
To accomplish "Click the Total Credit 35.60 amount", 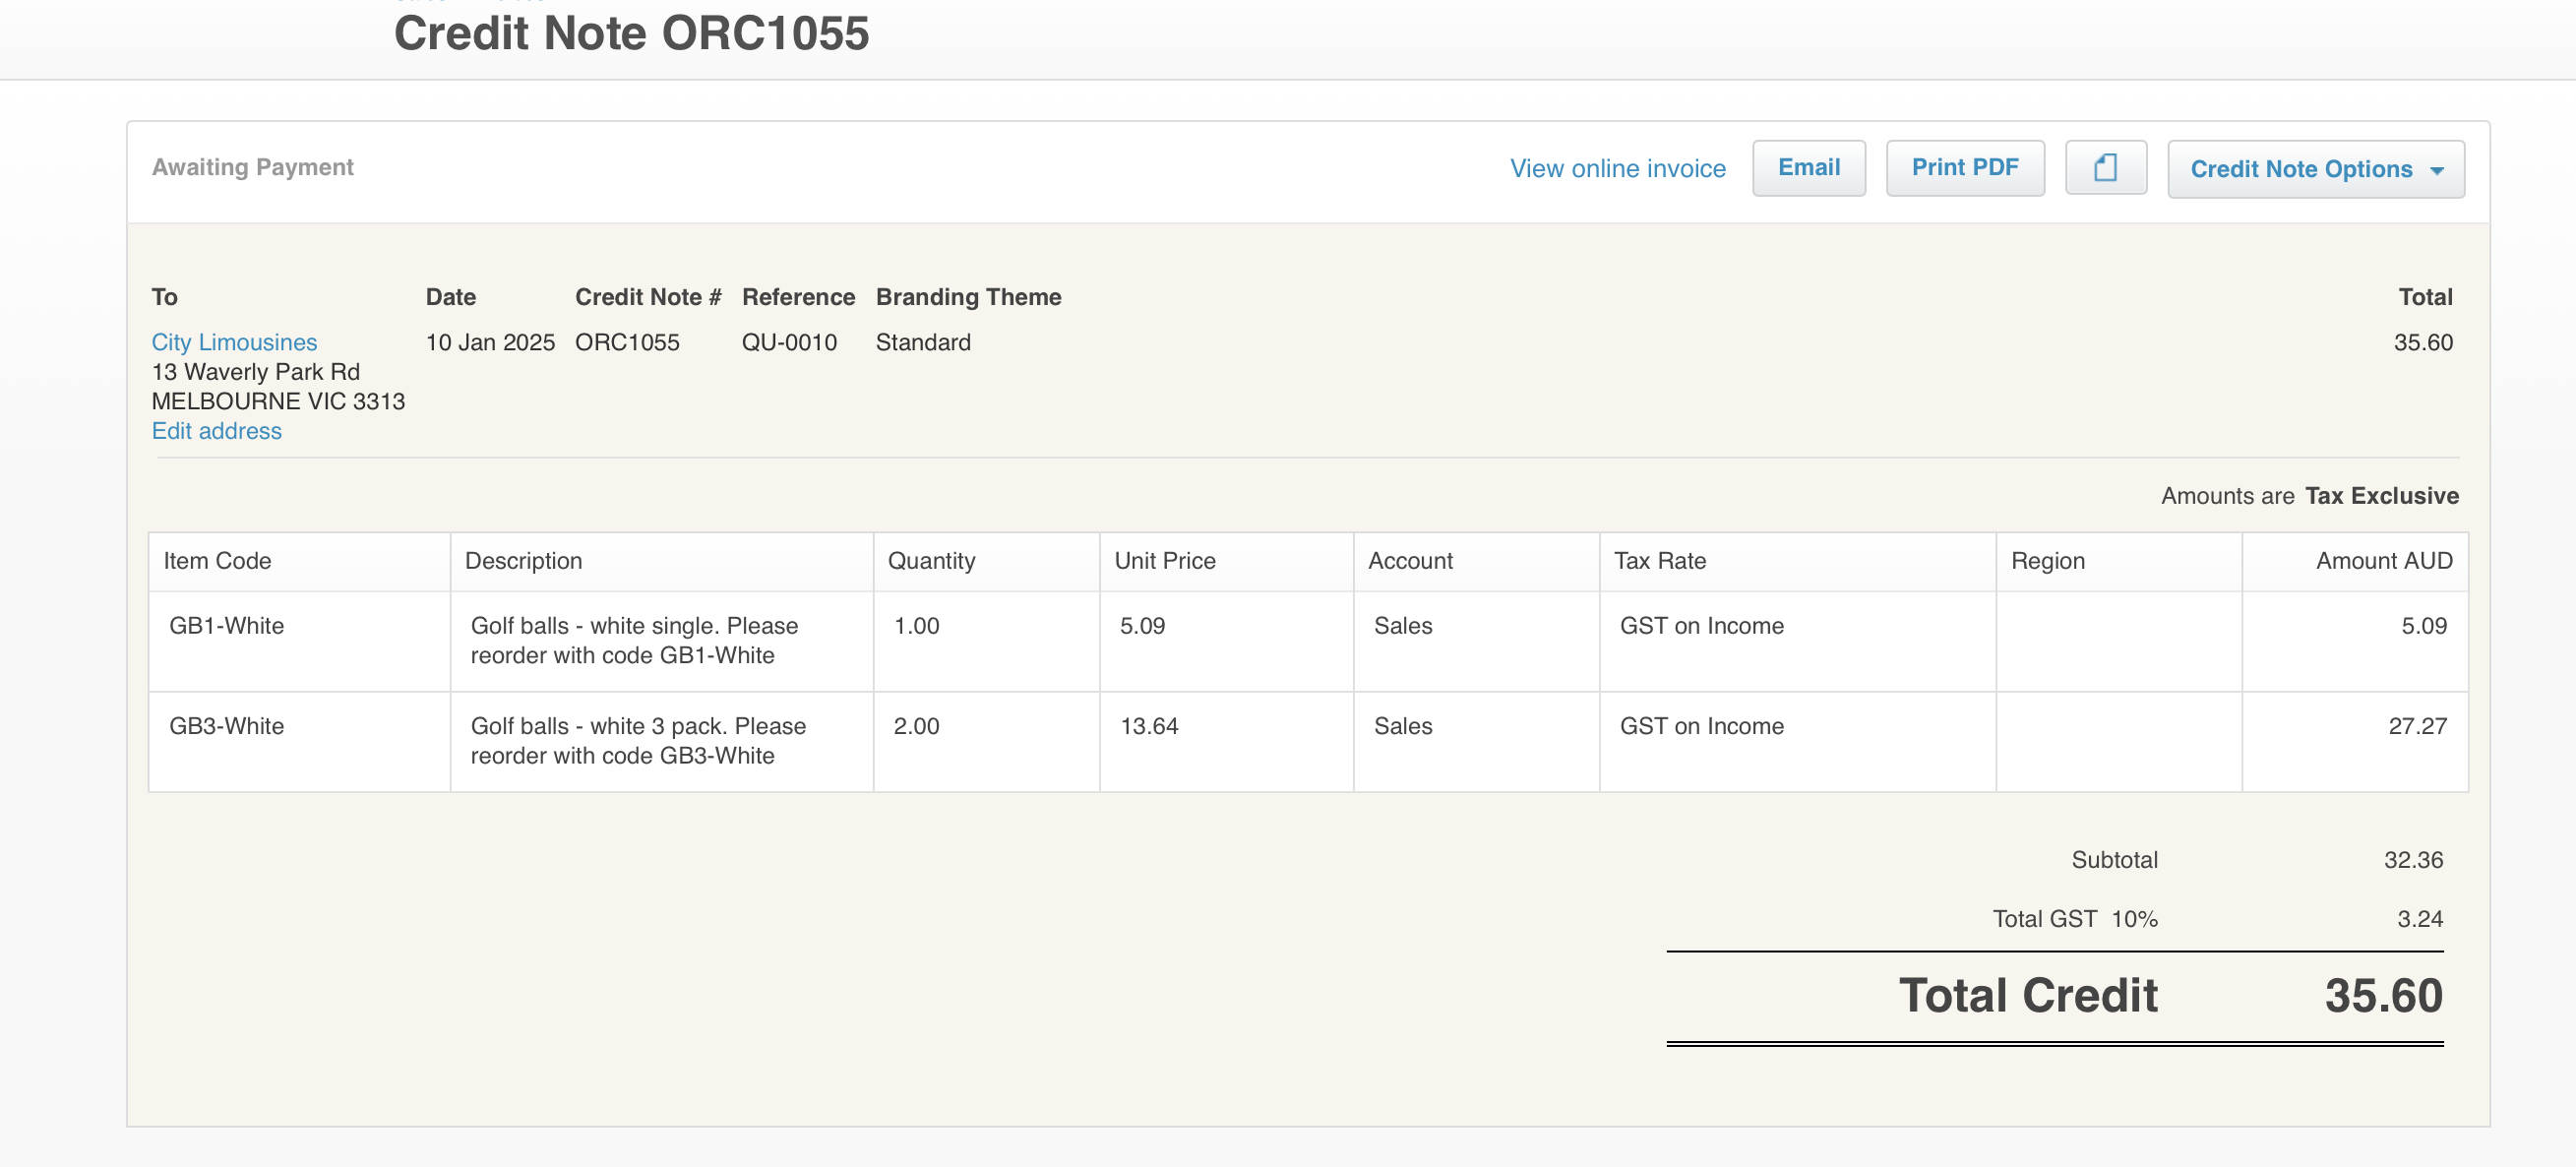I will coord(2382,996).
